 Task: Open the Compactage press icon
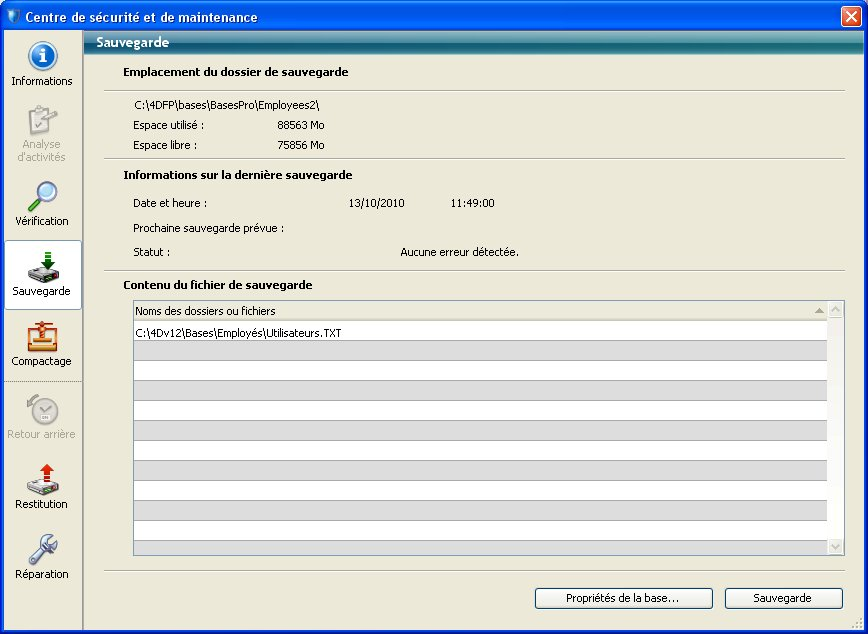click(x=42, y=336)
